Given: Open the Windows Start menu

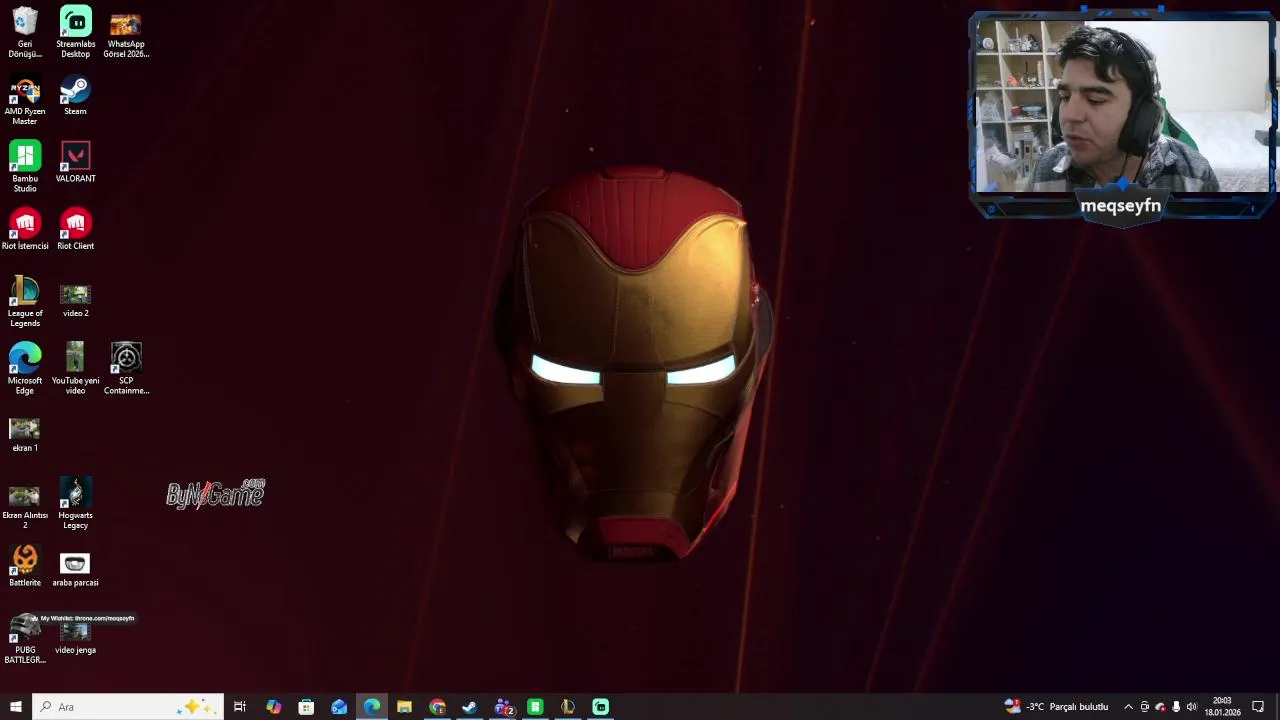Looking at the screenshot, I should coord(16,707).
